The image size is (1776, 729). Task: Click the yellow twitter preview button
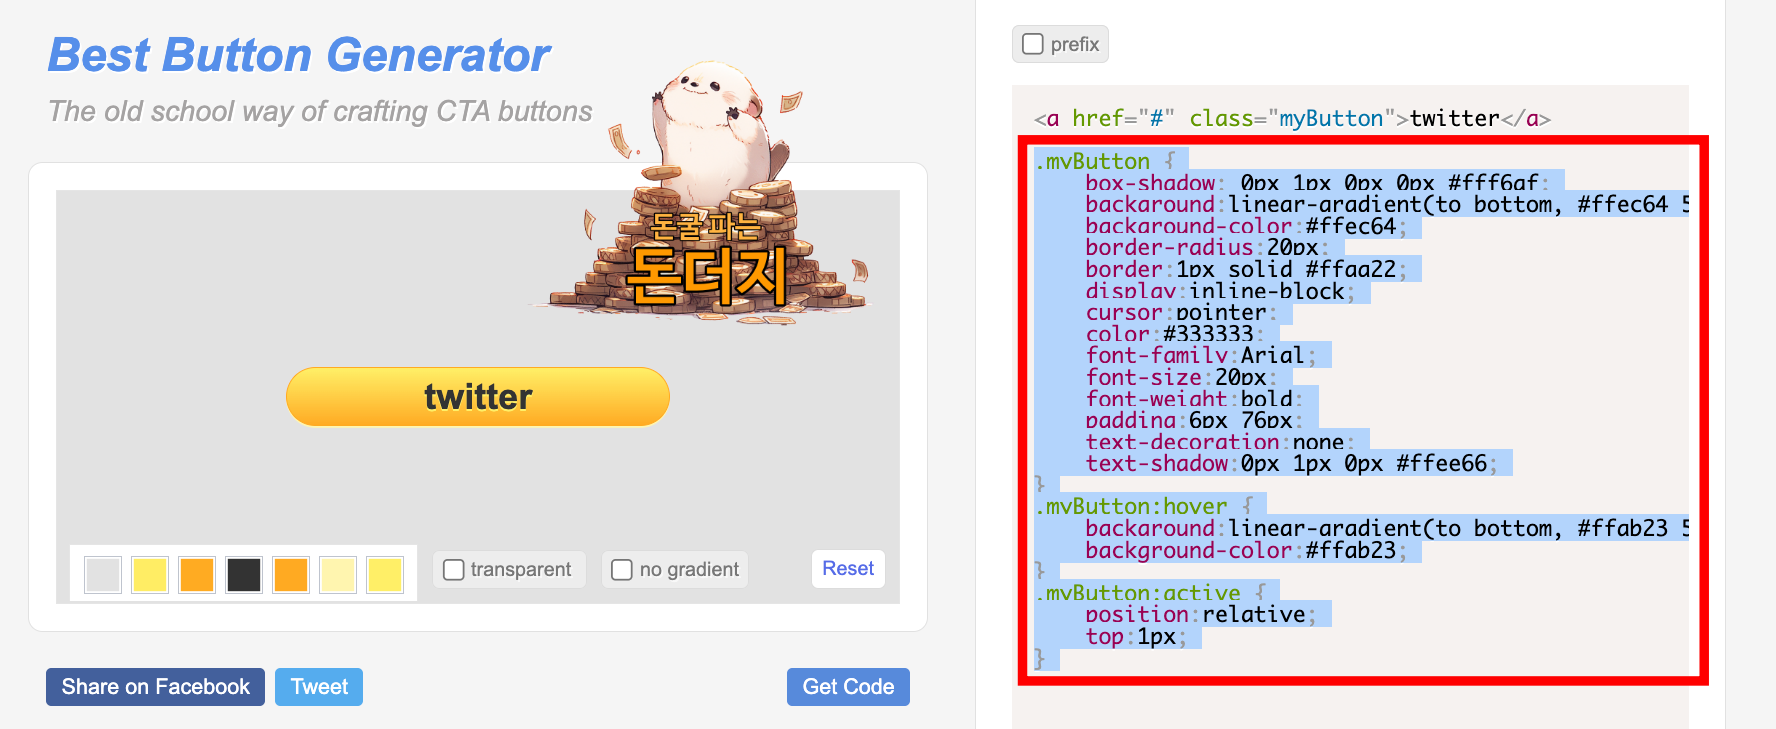[478, 397]
